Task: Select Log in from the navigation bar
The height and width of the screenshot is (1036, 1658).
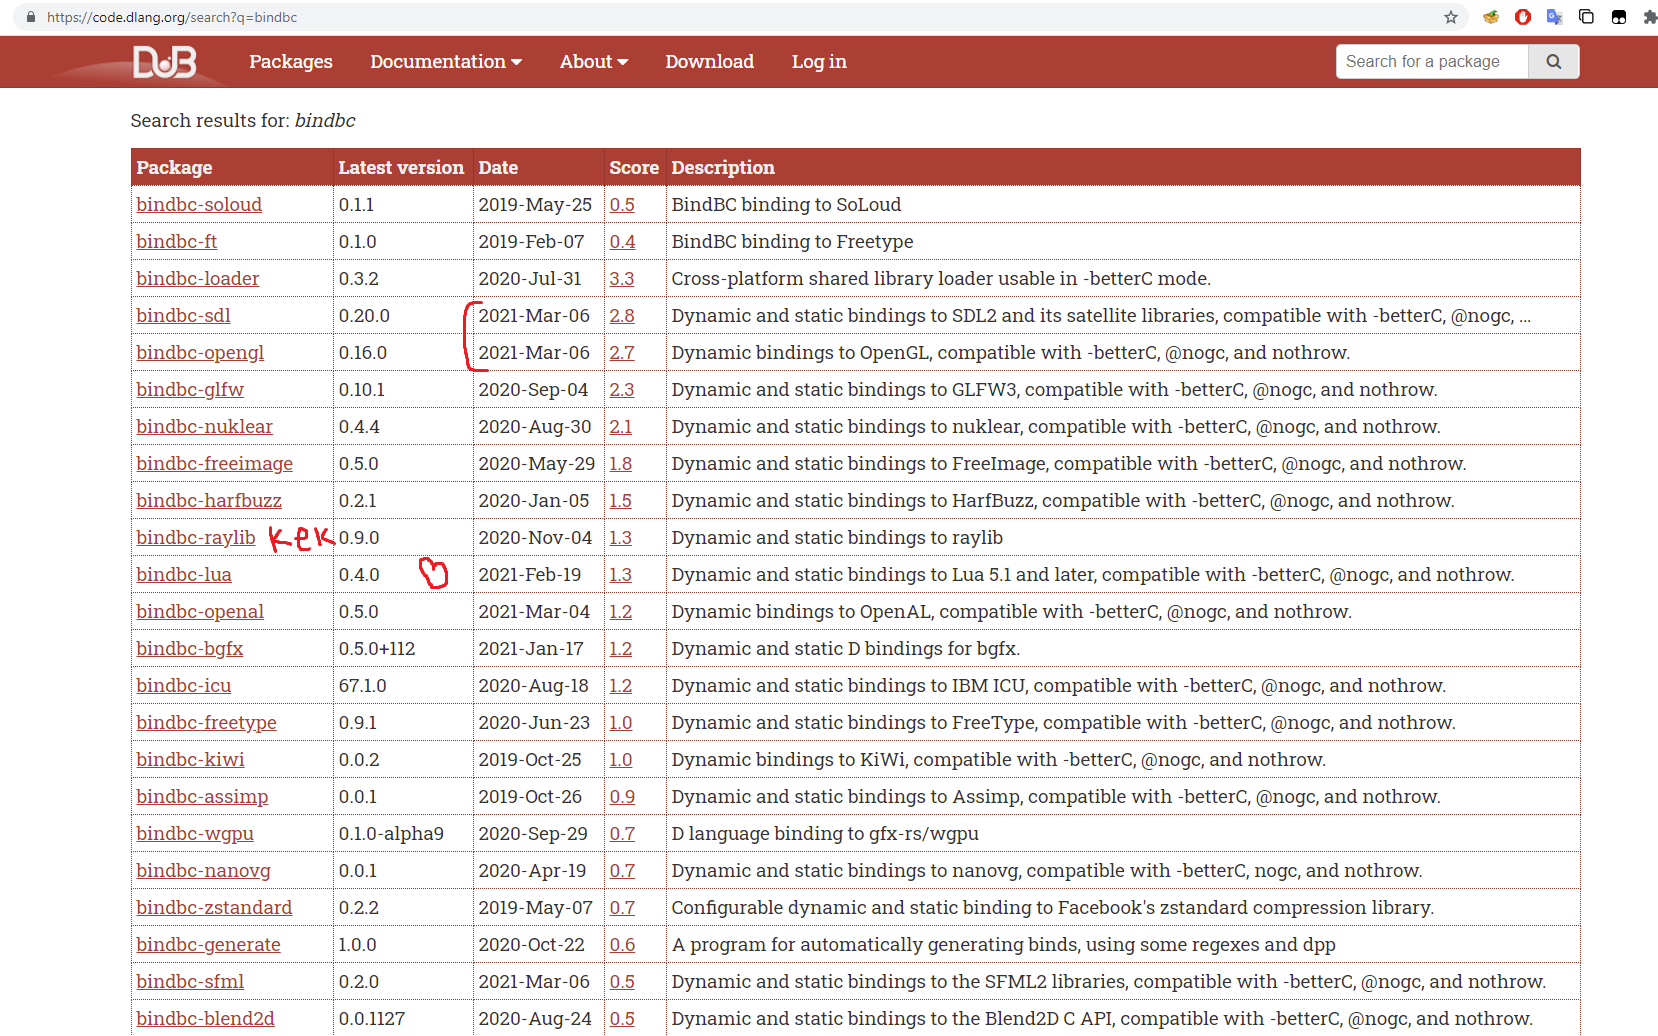Action: tap(819, 62)
